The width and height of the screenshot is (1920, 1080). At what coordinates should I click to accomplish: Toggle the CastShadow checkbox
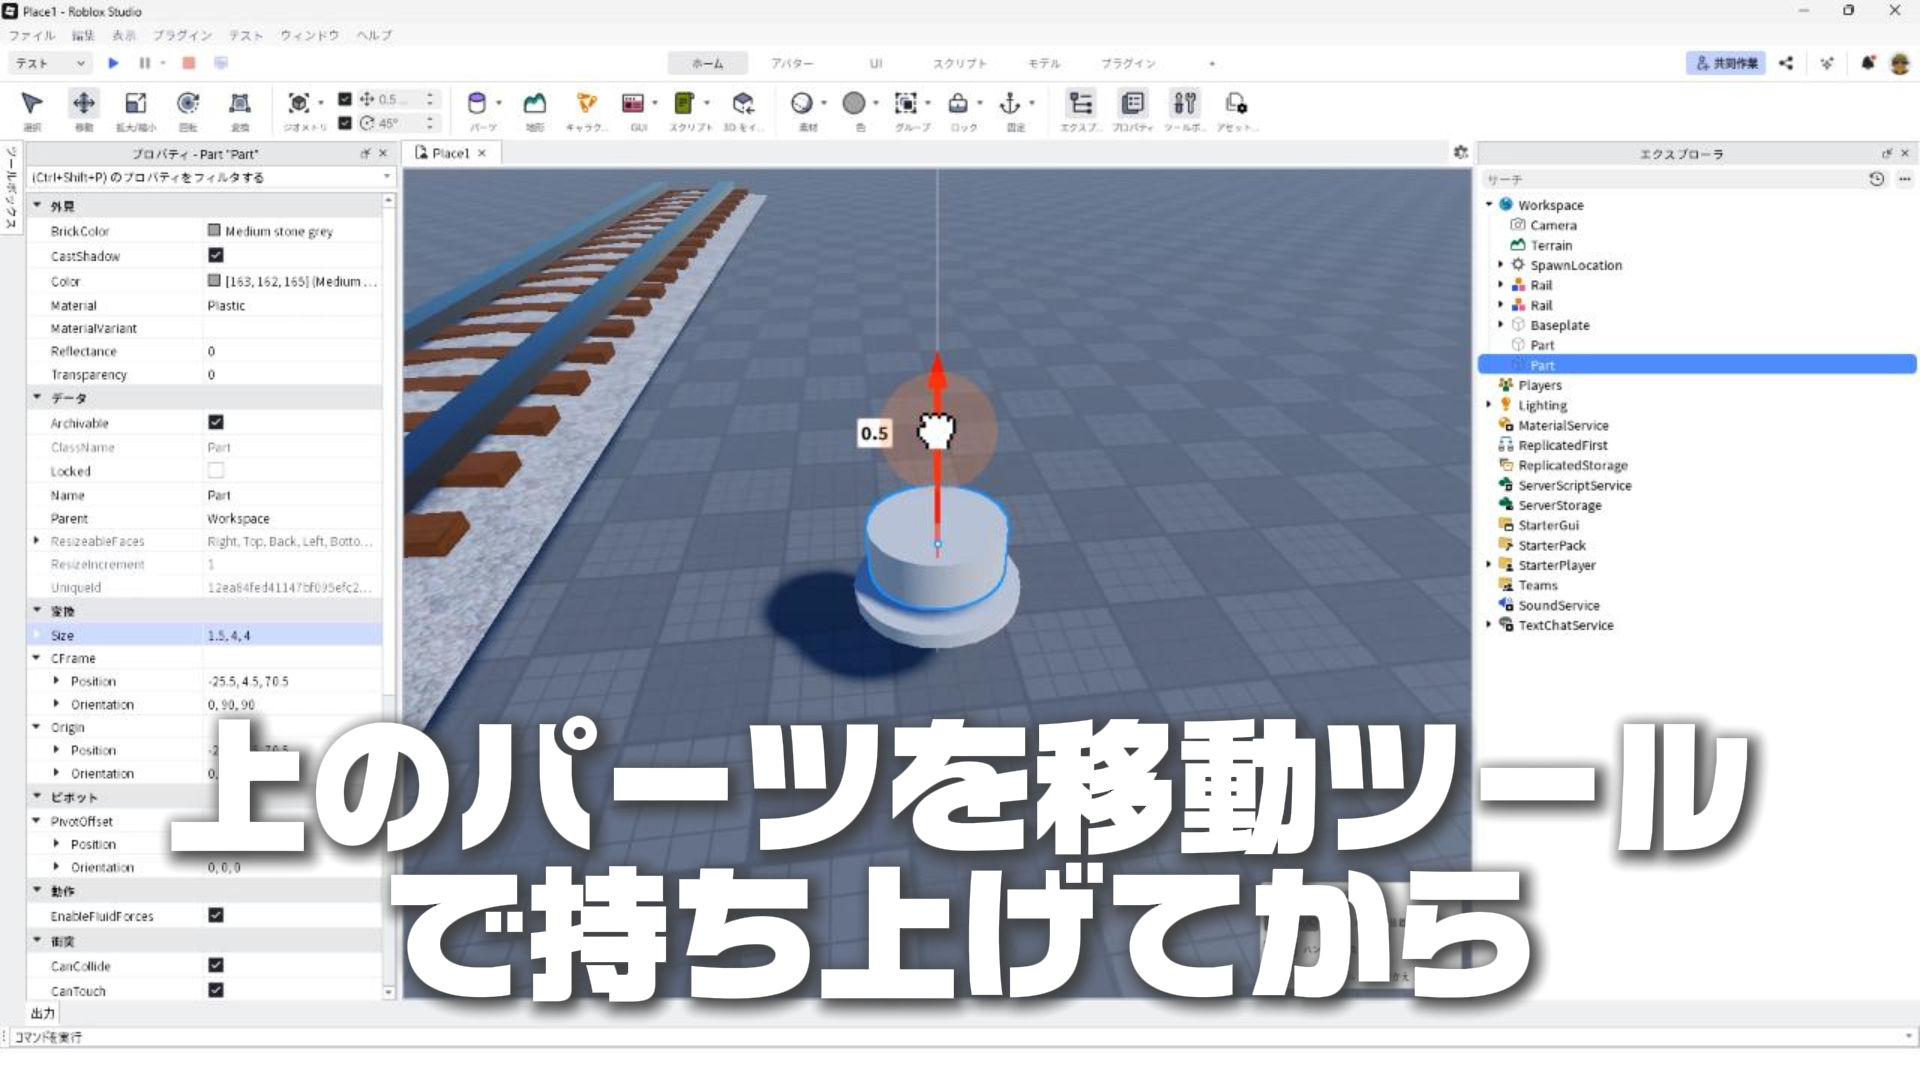click(215, 256)
